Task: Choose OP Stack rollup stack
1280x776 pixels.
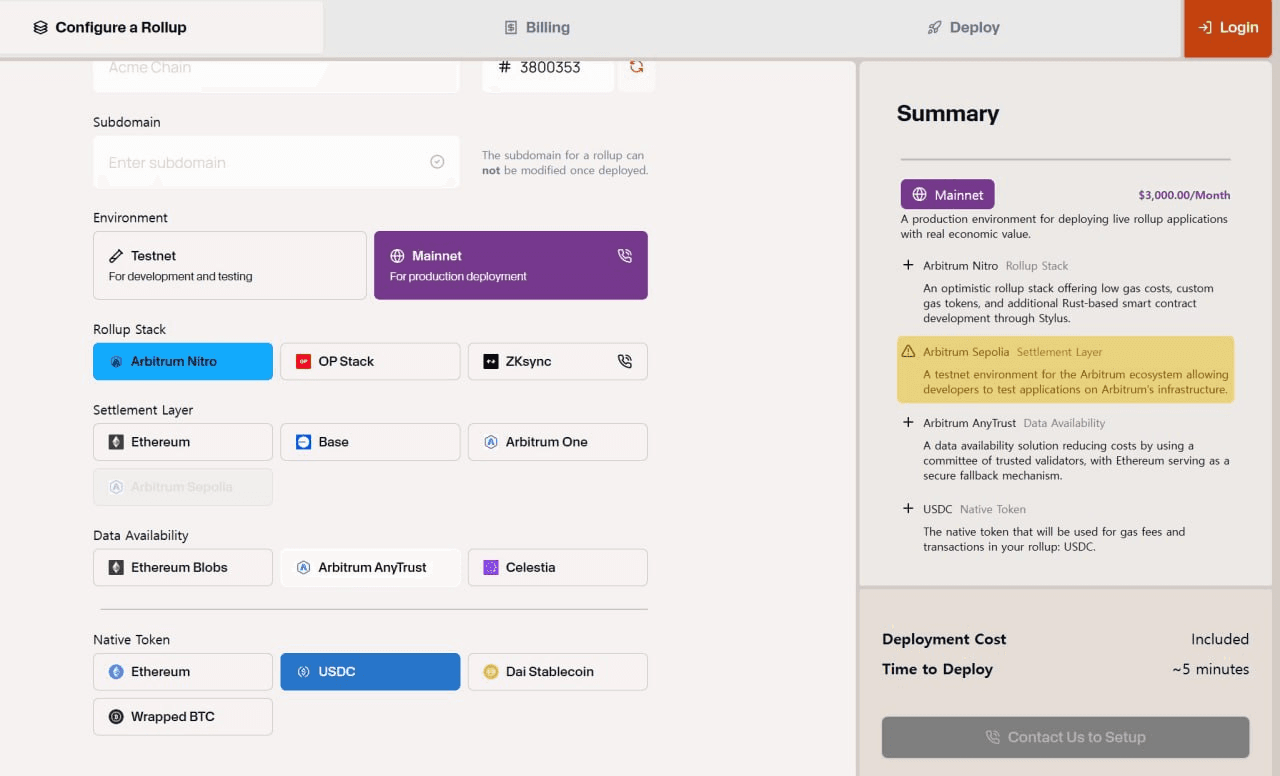Action: point(370,361)
